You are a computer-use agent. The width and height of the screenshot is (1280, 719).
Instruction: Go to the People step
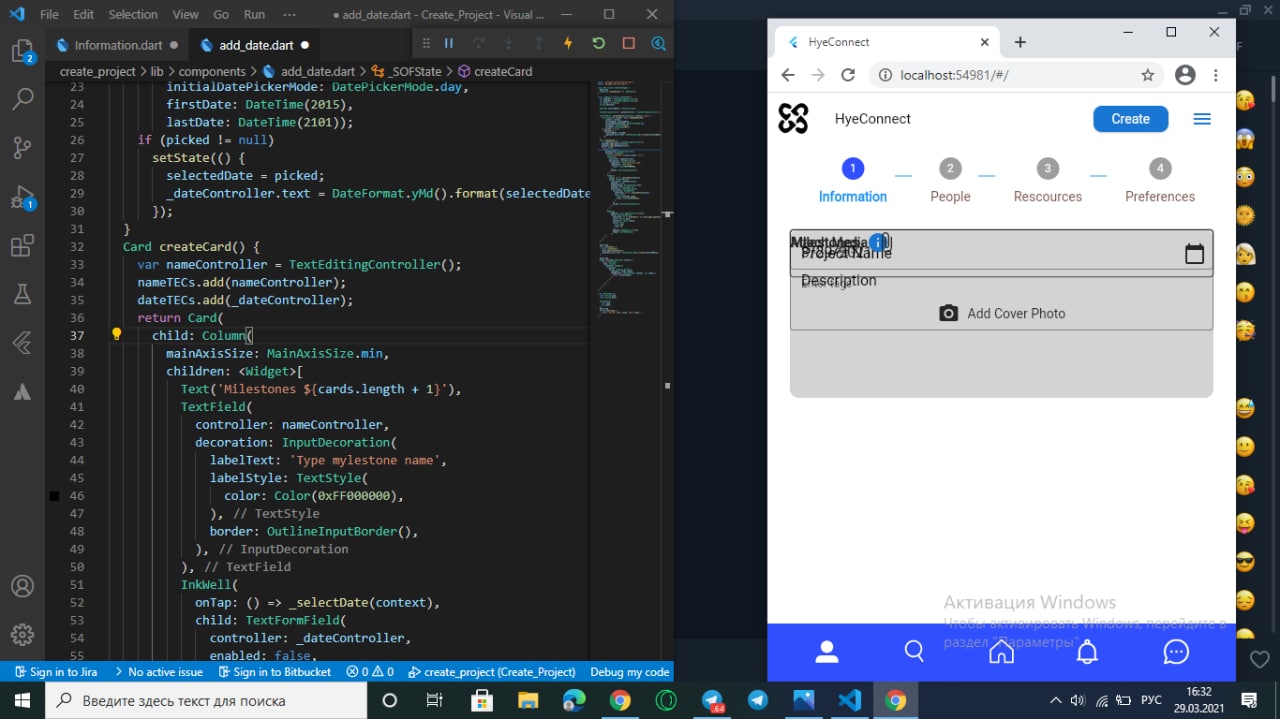point(950,181)
